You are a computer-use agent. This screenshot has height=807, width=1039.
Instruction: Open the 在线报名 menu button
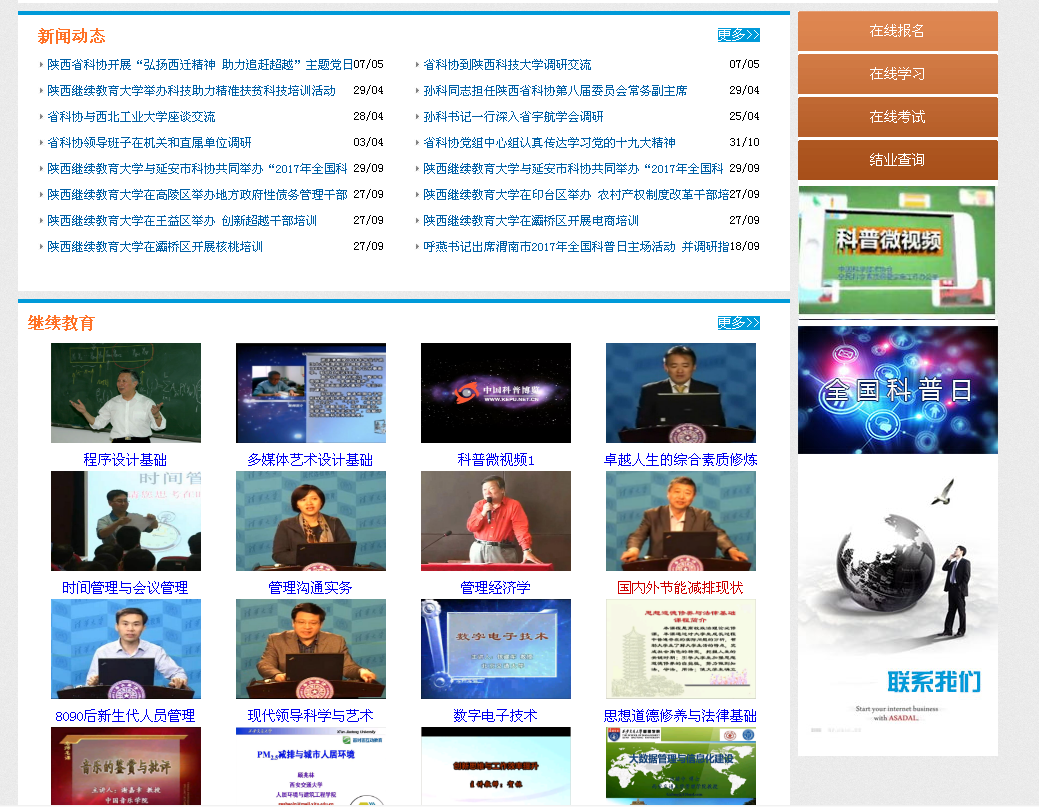[x=897, y=31]
